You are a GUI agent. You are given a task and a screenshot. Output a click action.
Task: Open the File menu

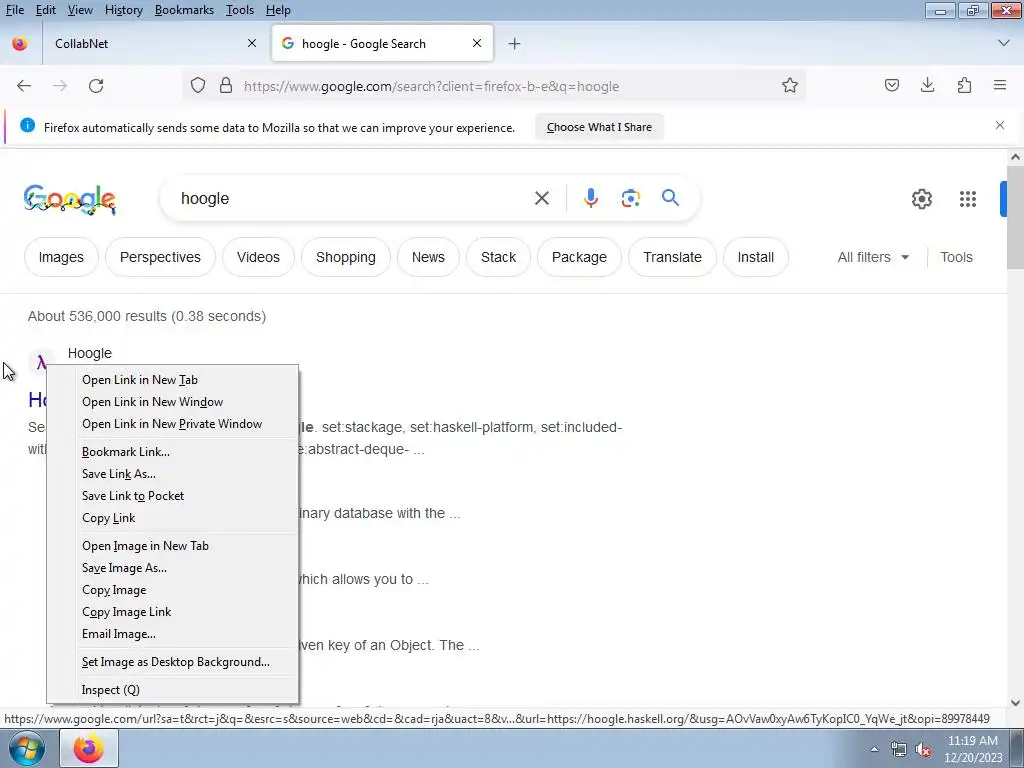[14, 10]
